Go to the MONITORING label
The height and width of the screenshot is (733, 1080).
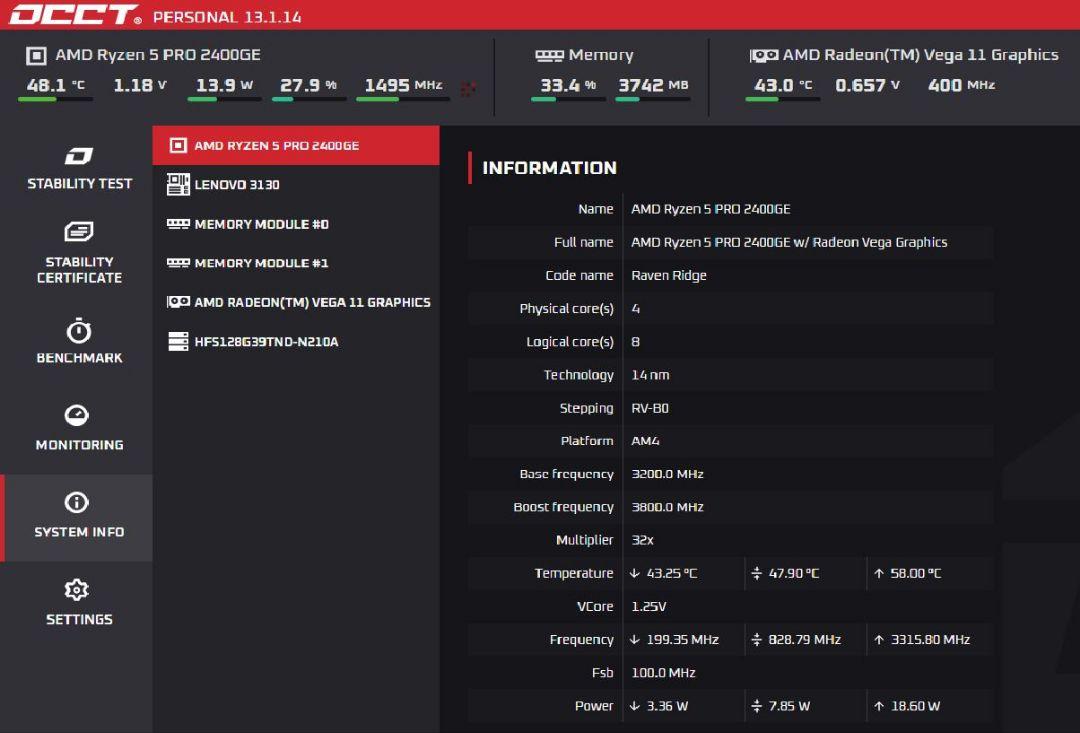79,444
